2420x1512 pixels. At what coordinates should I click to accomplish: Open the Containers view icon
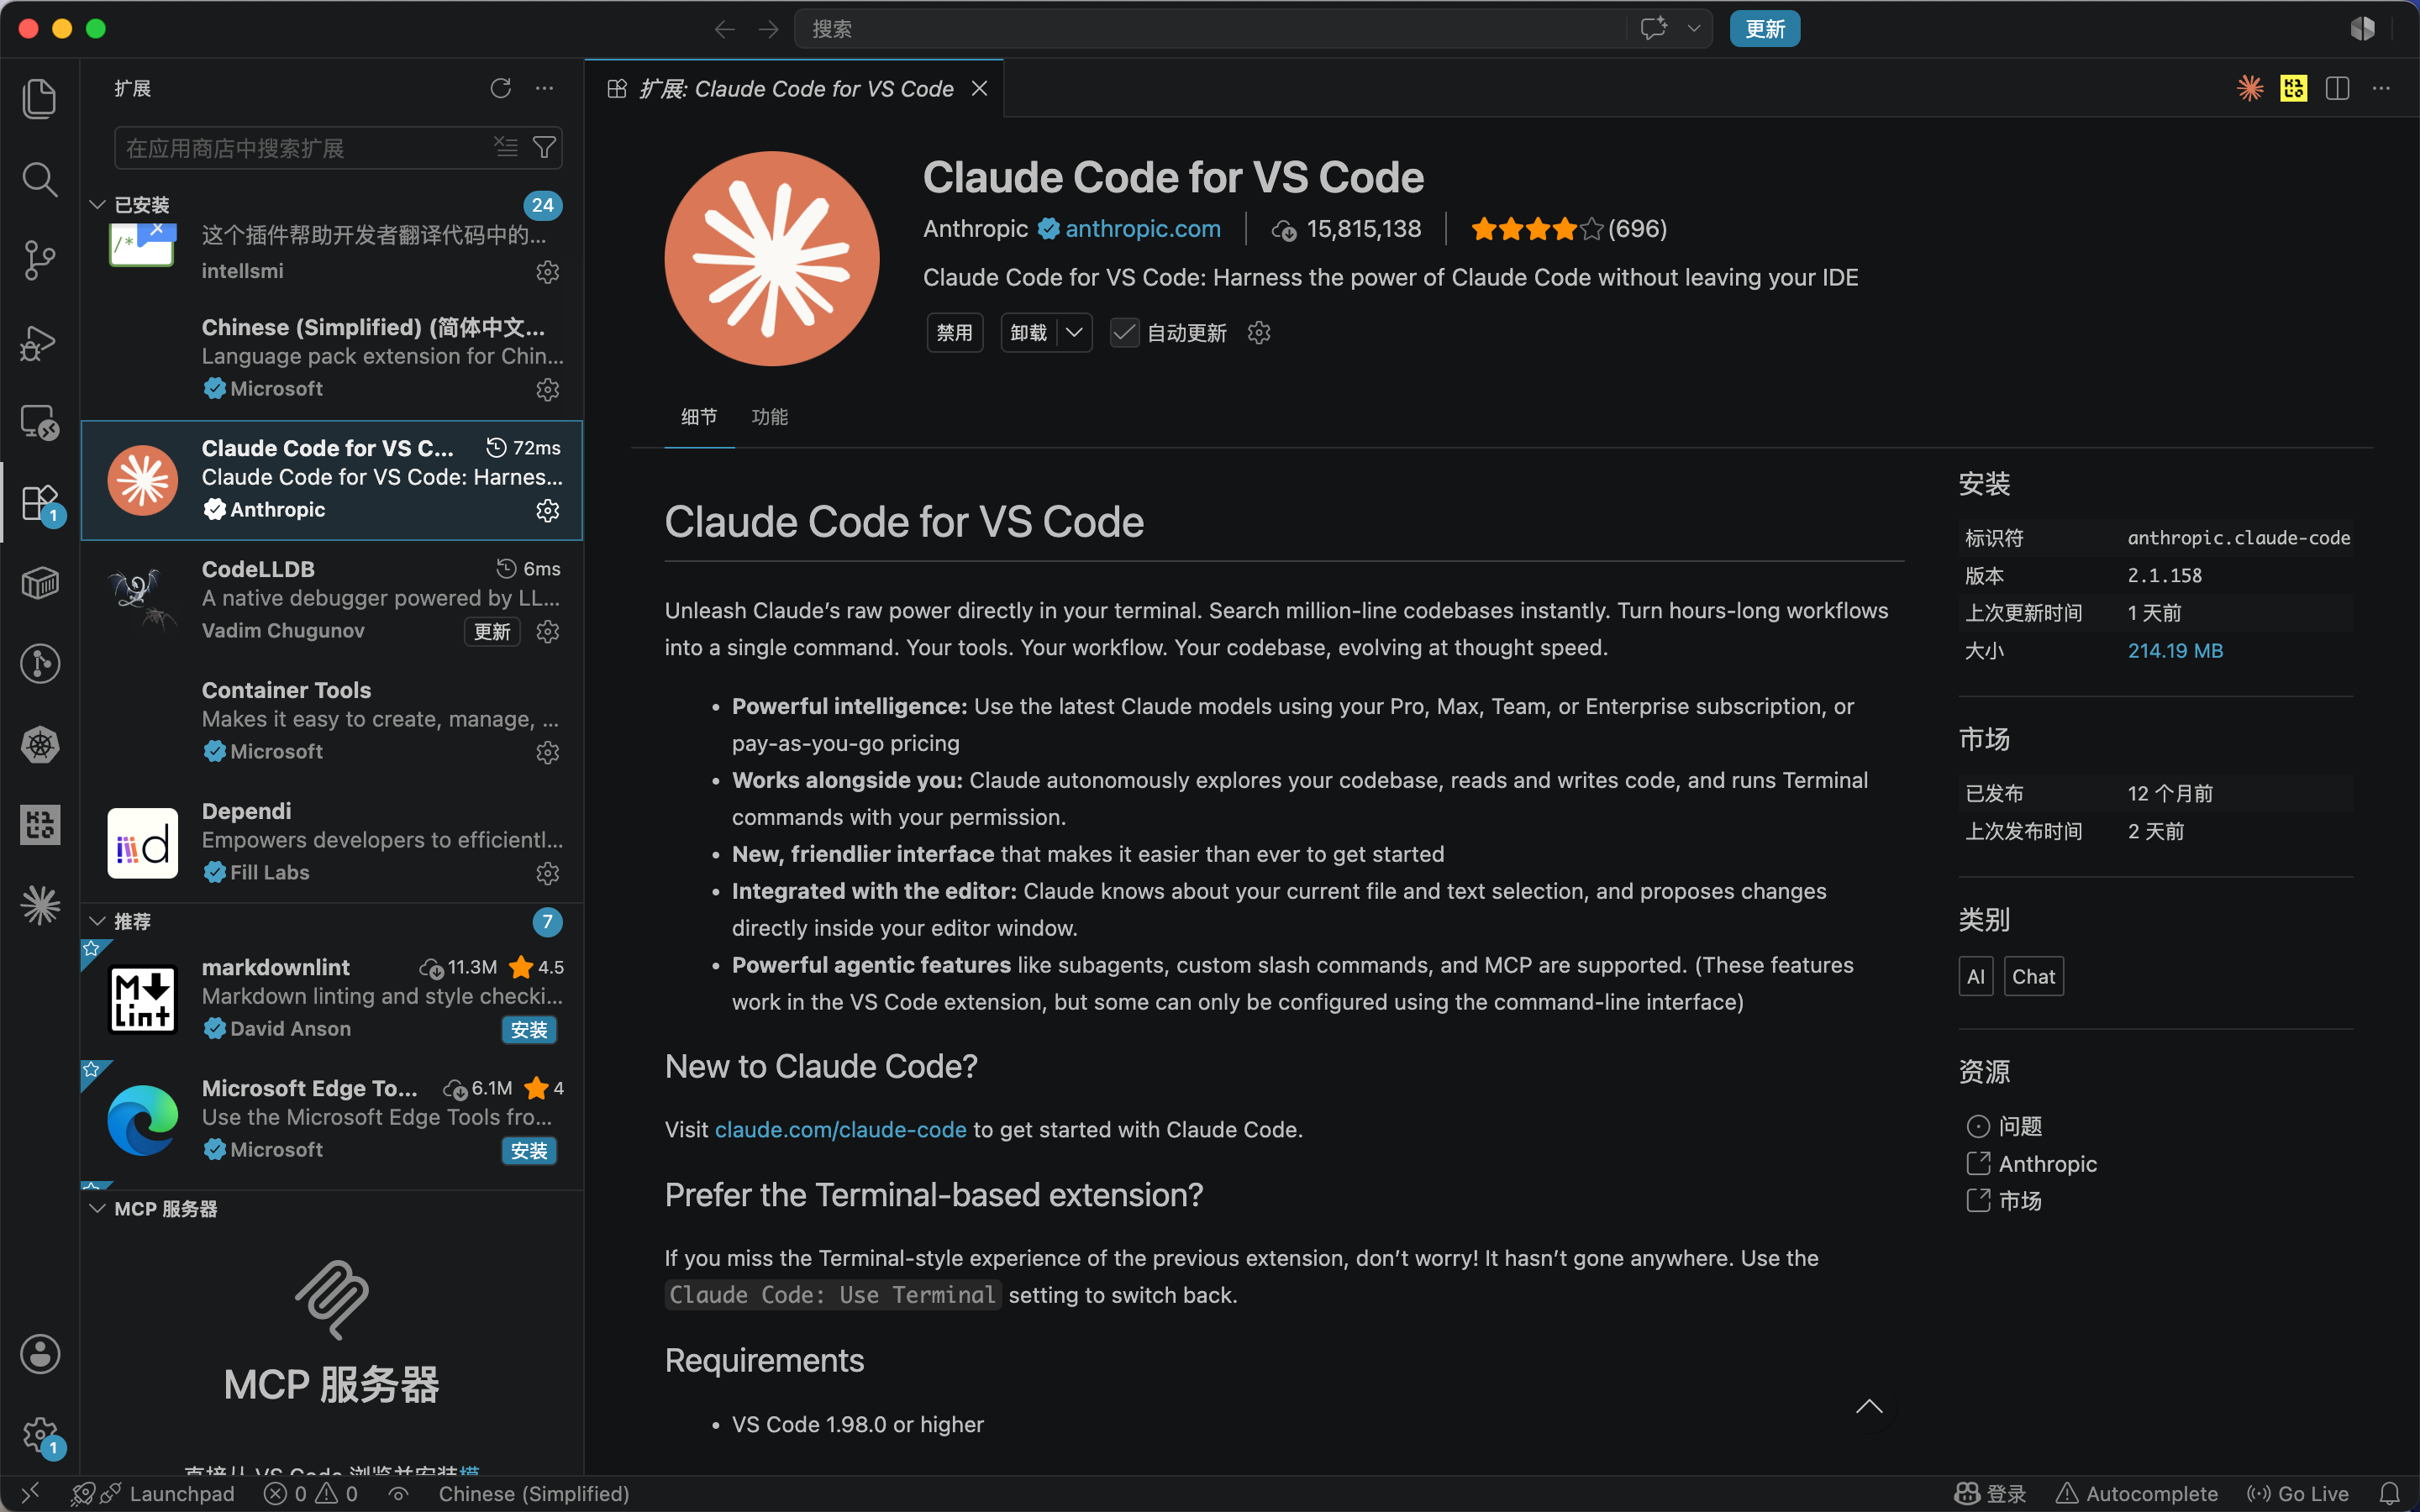pos(40,583)
